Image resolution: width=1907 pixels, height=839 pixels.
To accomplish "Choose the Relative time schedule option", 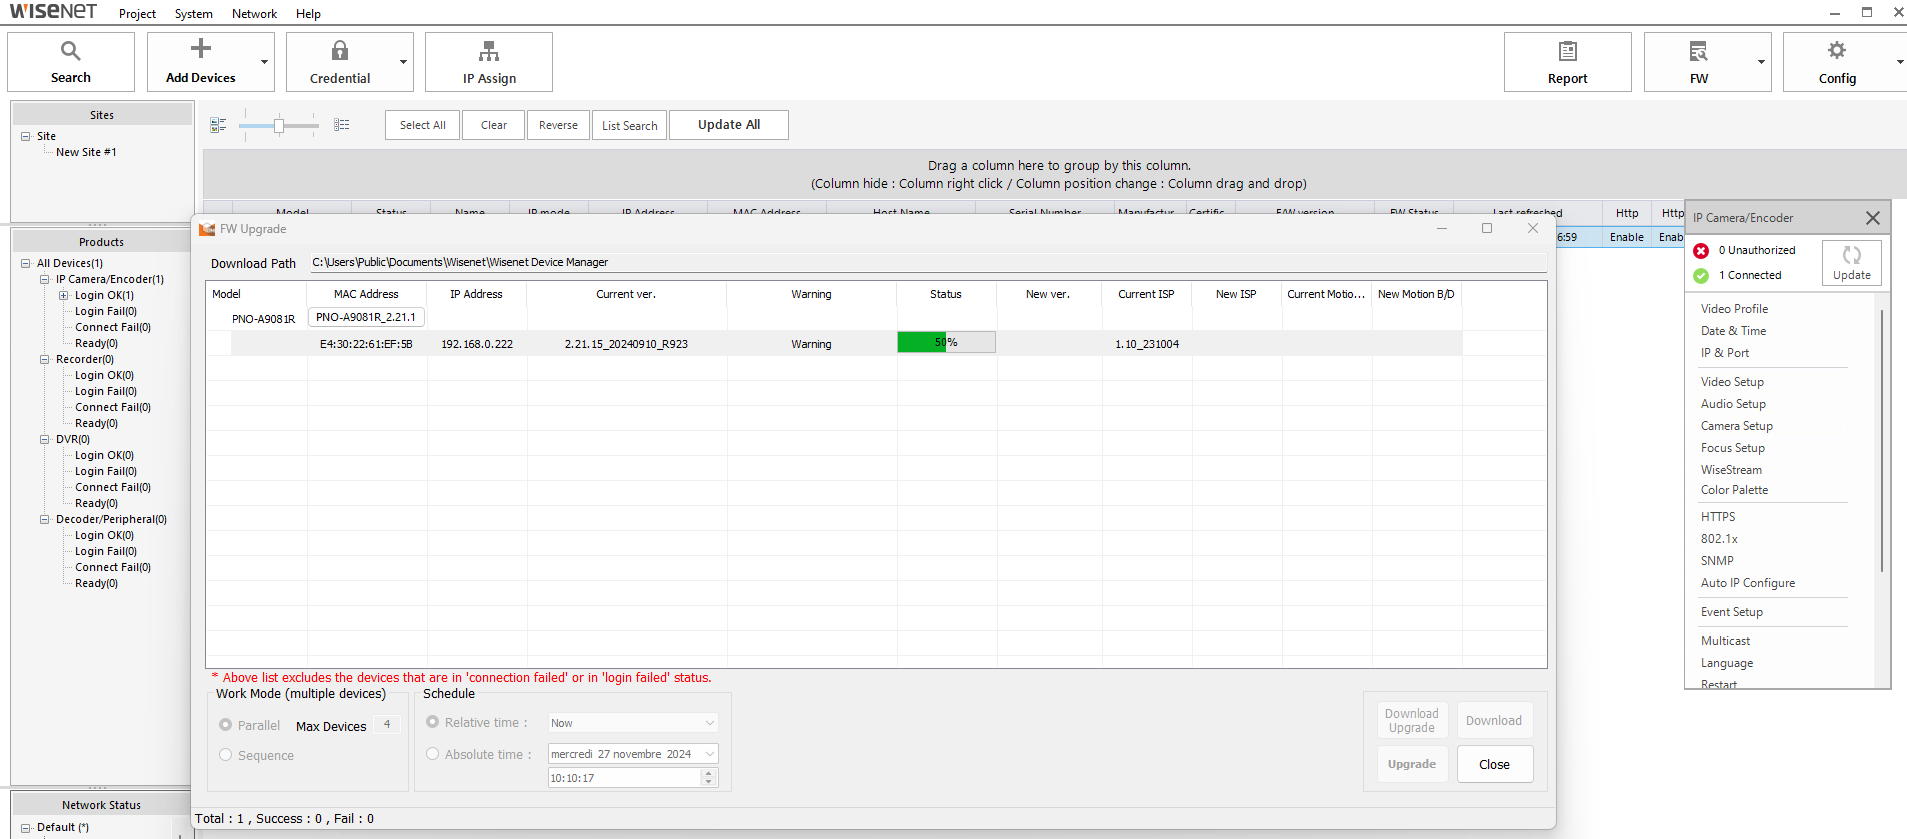I will click(433, 722).
